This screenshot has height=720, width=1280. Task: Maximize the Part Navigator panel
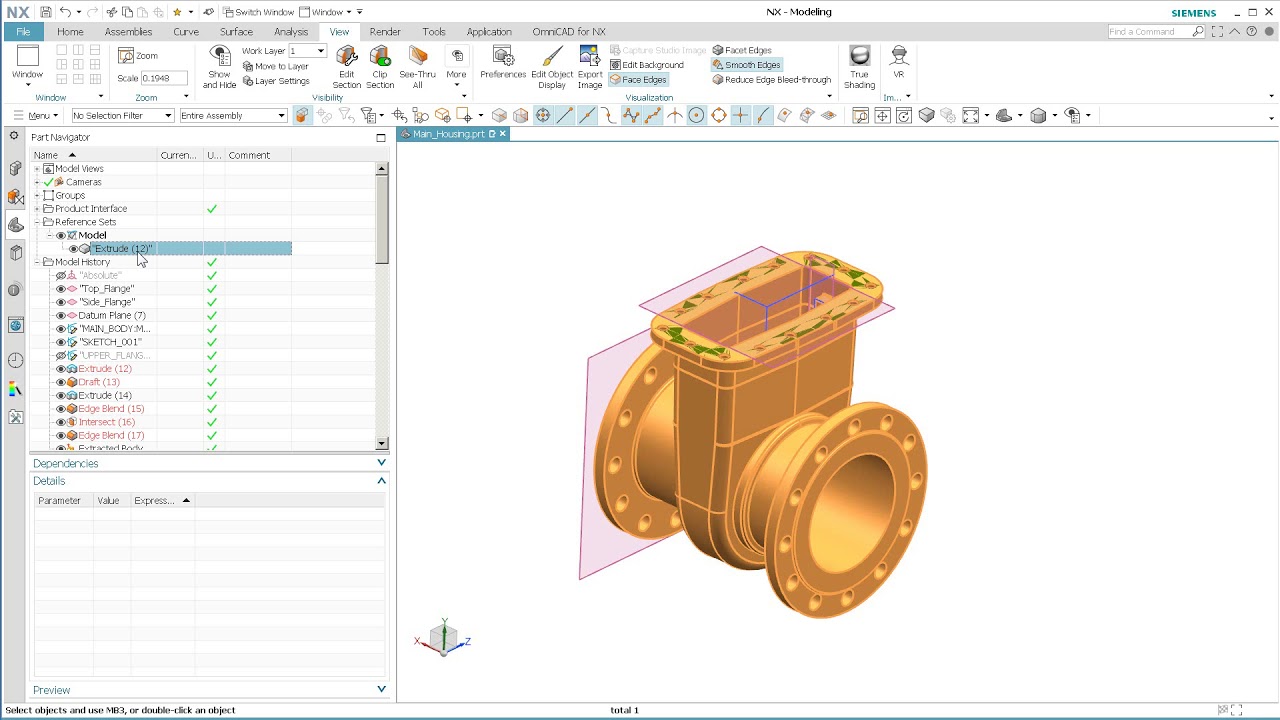pos(381,138)
